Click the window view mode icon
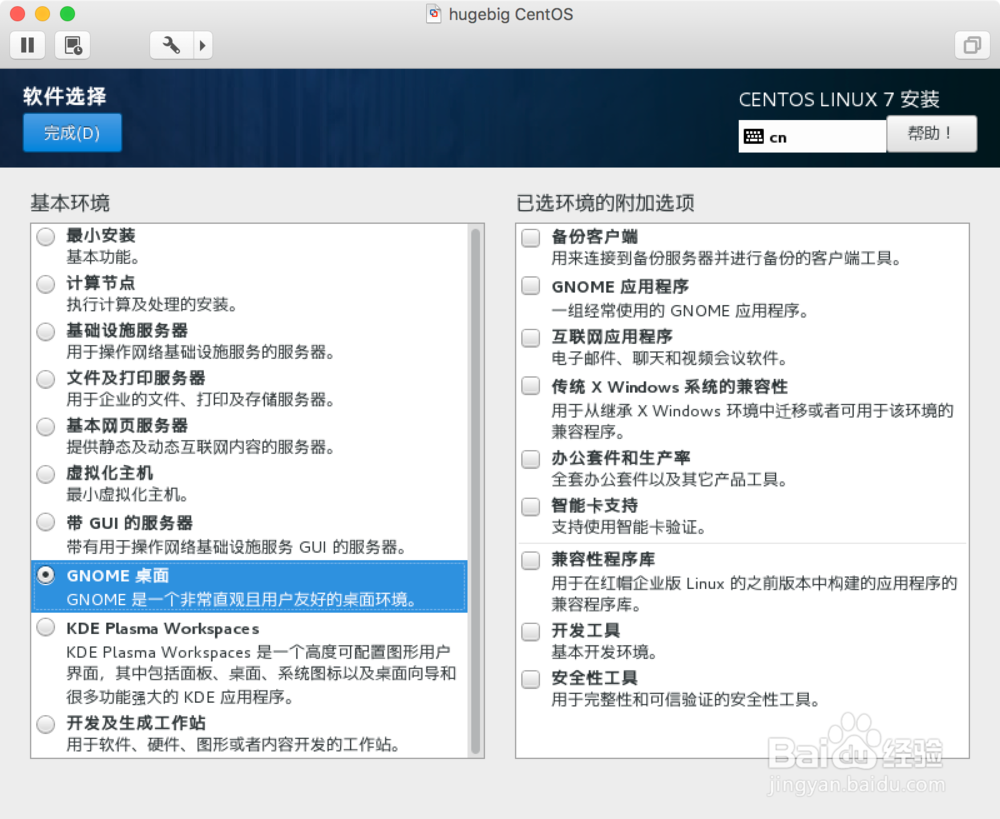The height and width of the screenshot is (819, 1000). click(x=972, y=45)
